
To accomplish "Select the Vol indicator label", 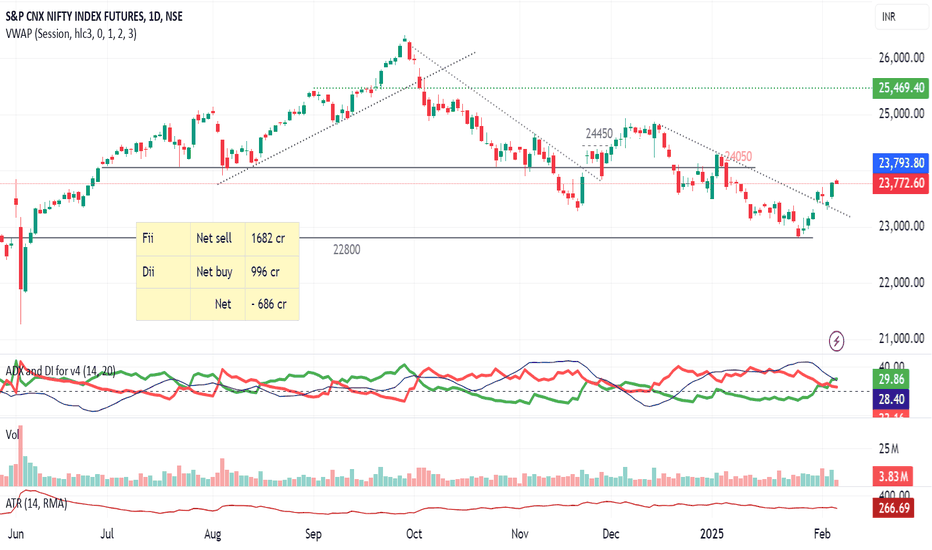I will [x=12, y=435].
